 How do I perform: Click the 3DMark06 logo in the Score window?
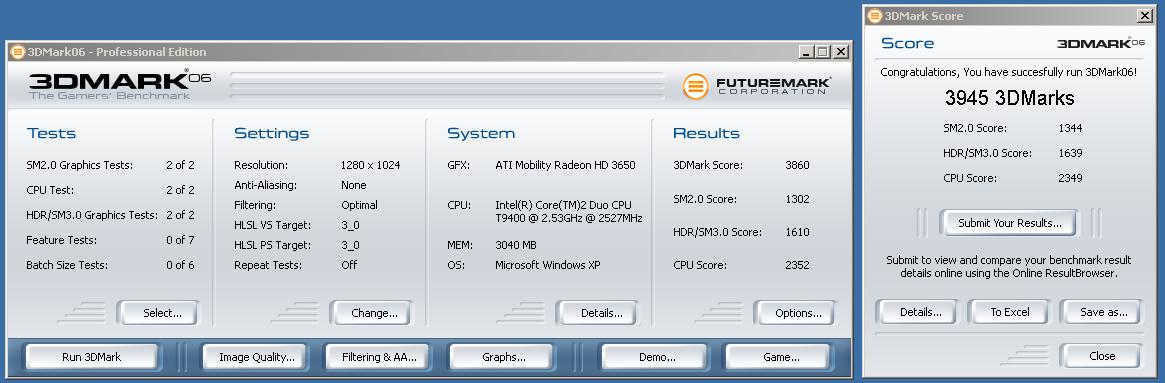[x=1100, y=43]
